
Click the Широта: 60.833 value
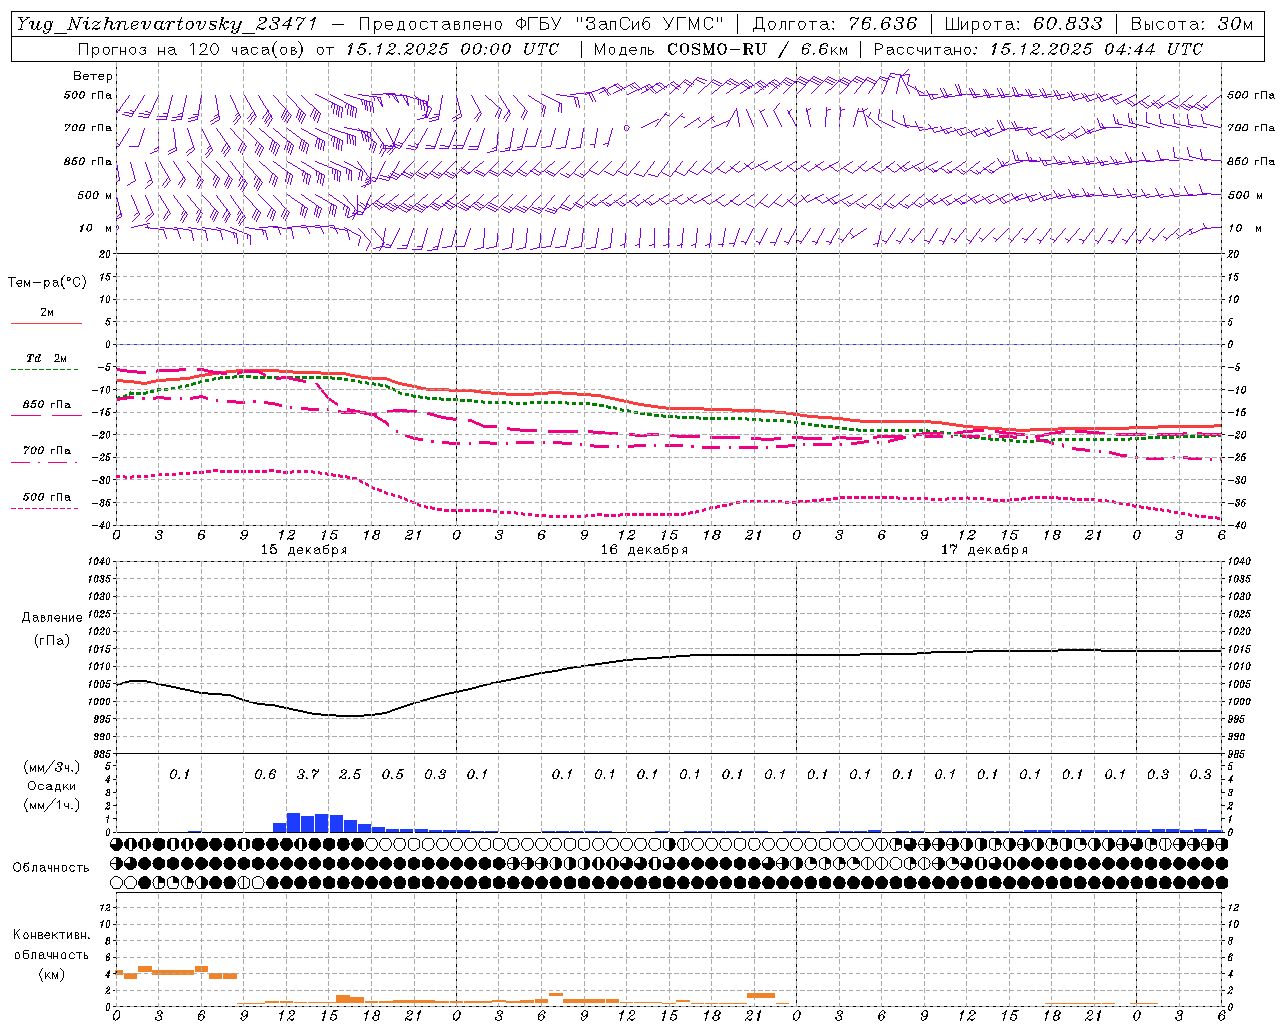(x=1023, y=24)
